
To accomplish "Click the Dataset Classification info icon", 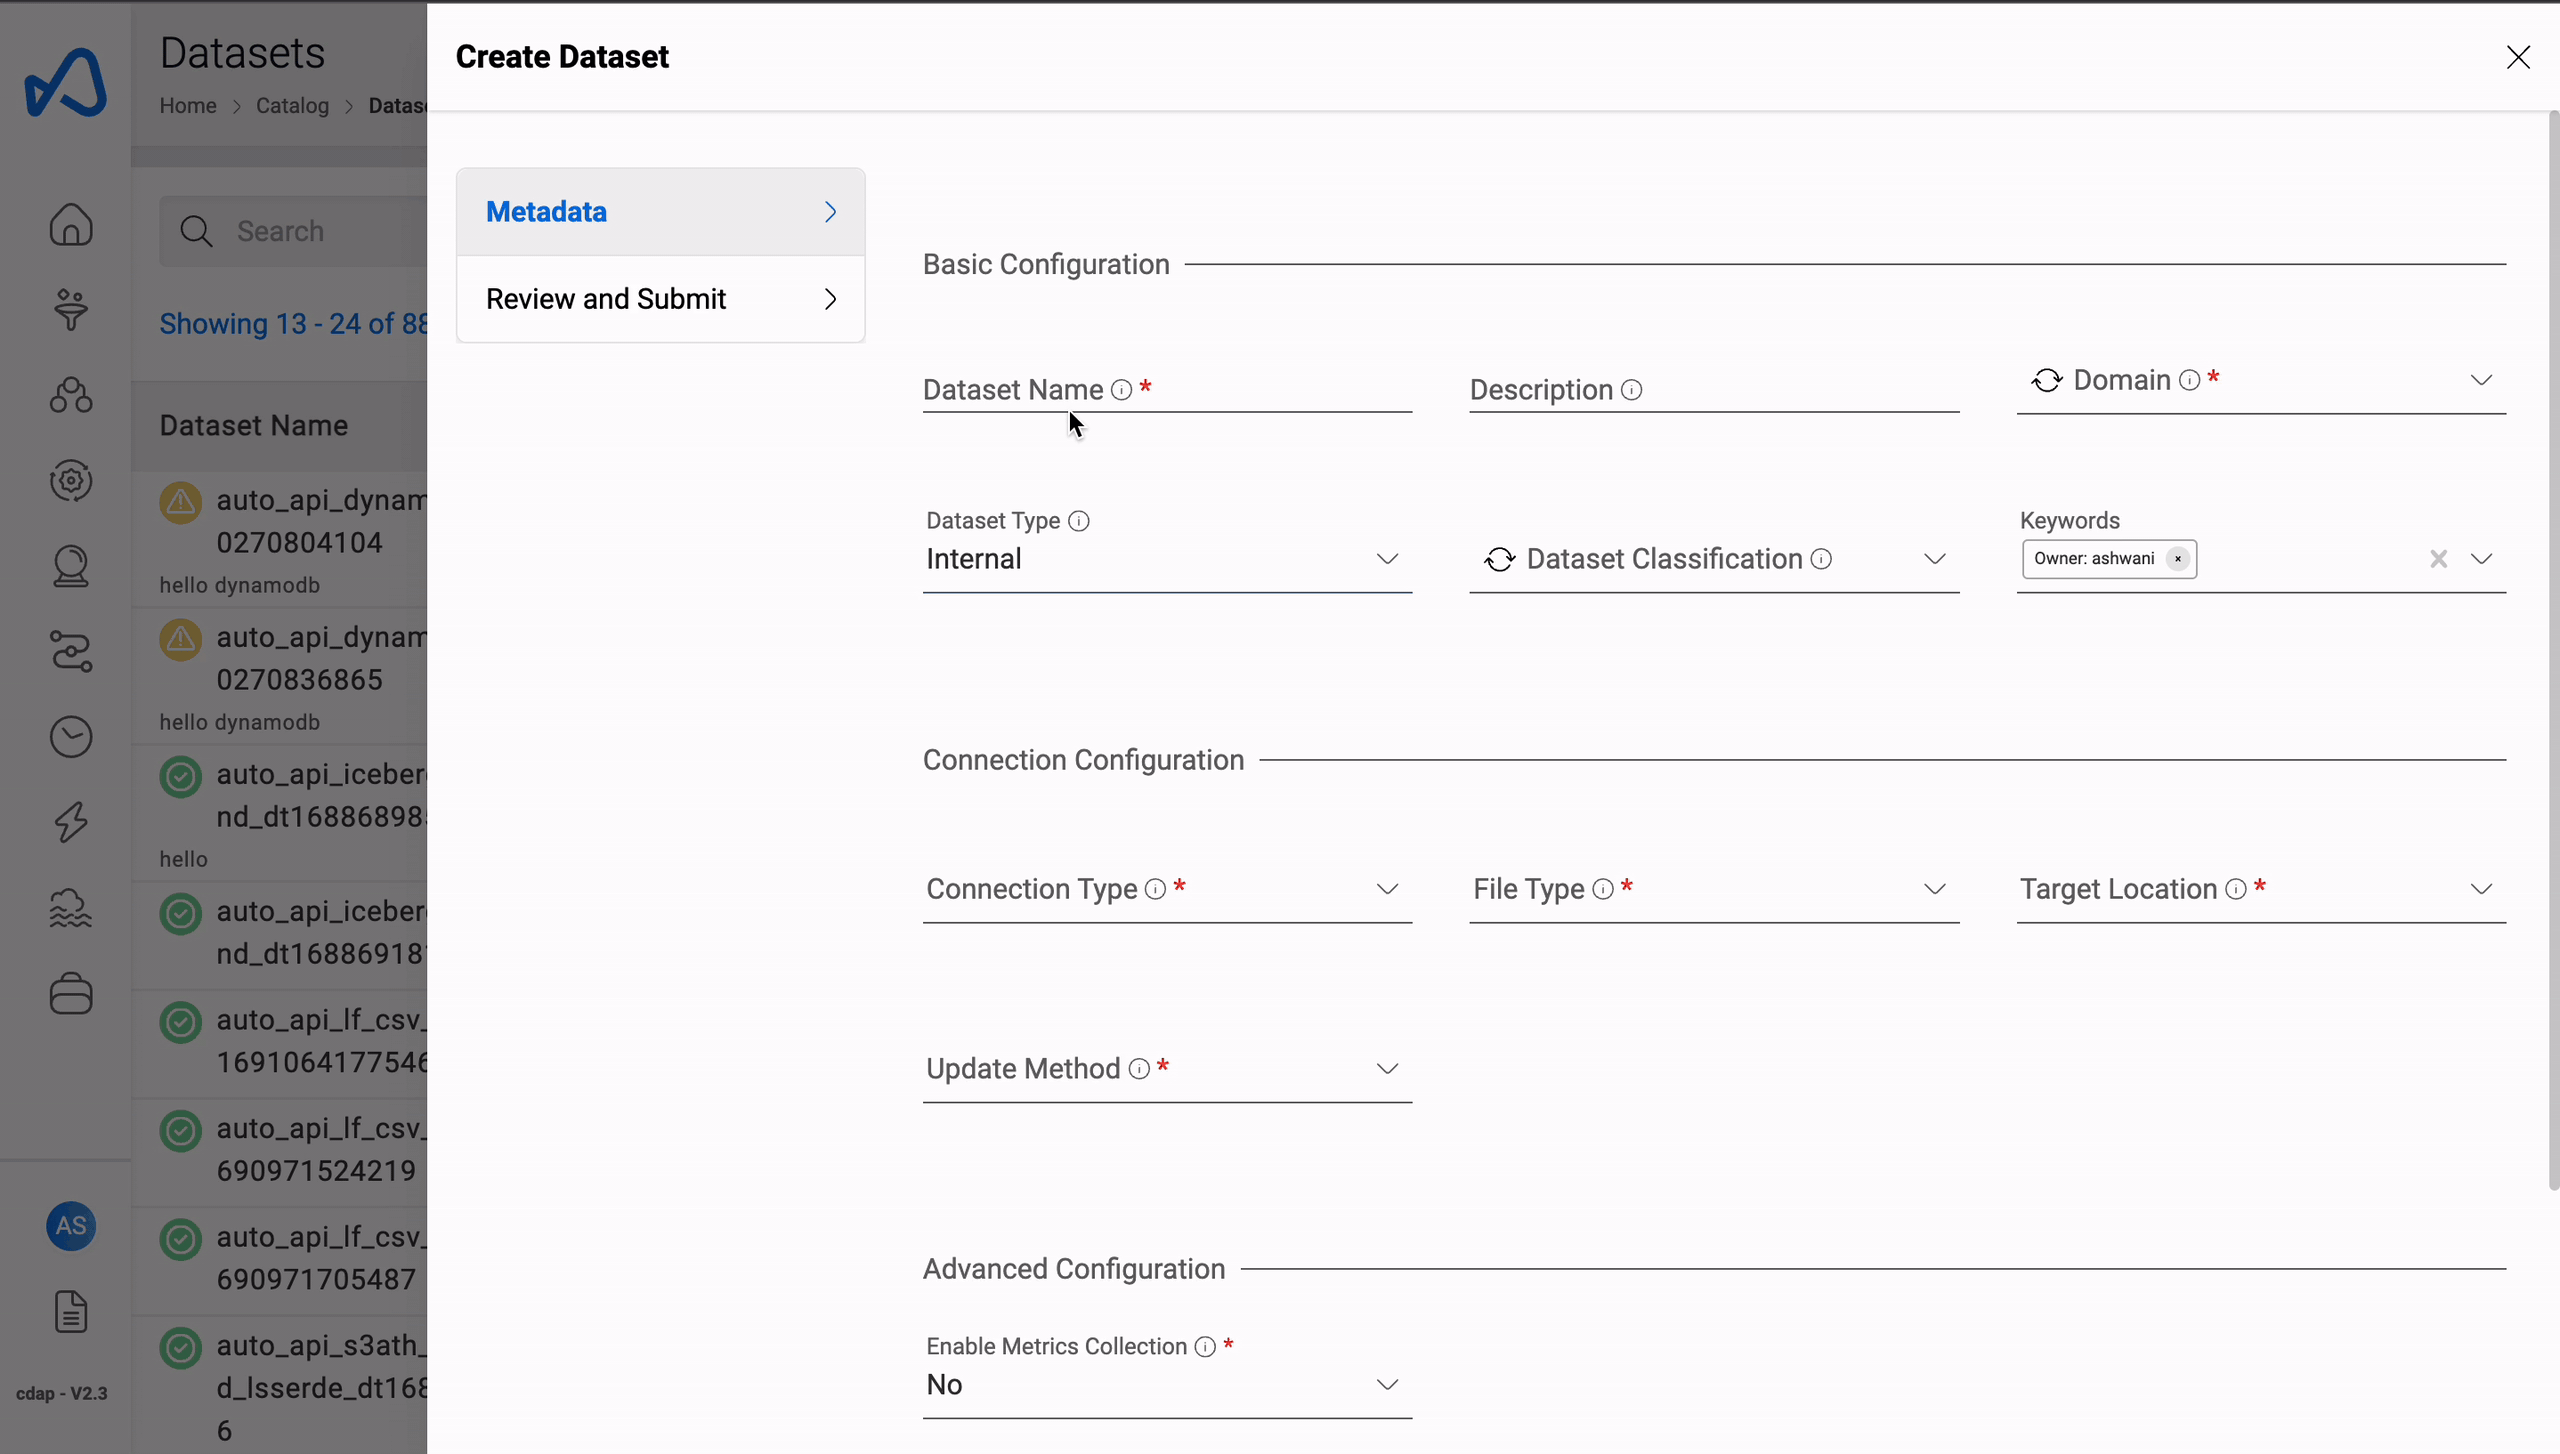I will point(1823,559).
